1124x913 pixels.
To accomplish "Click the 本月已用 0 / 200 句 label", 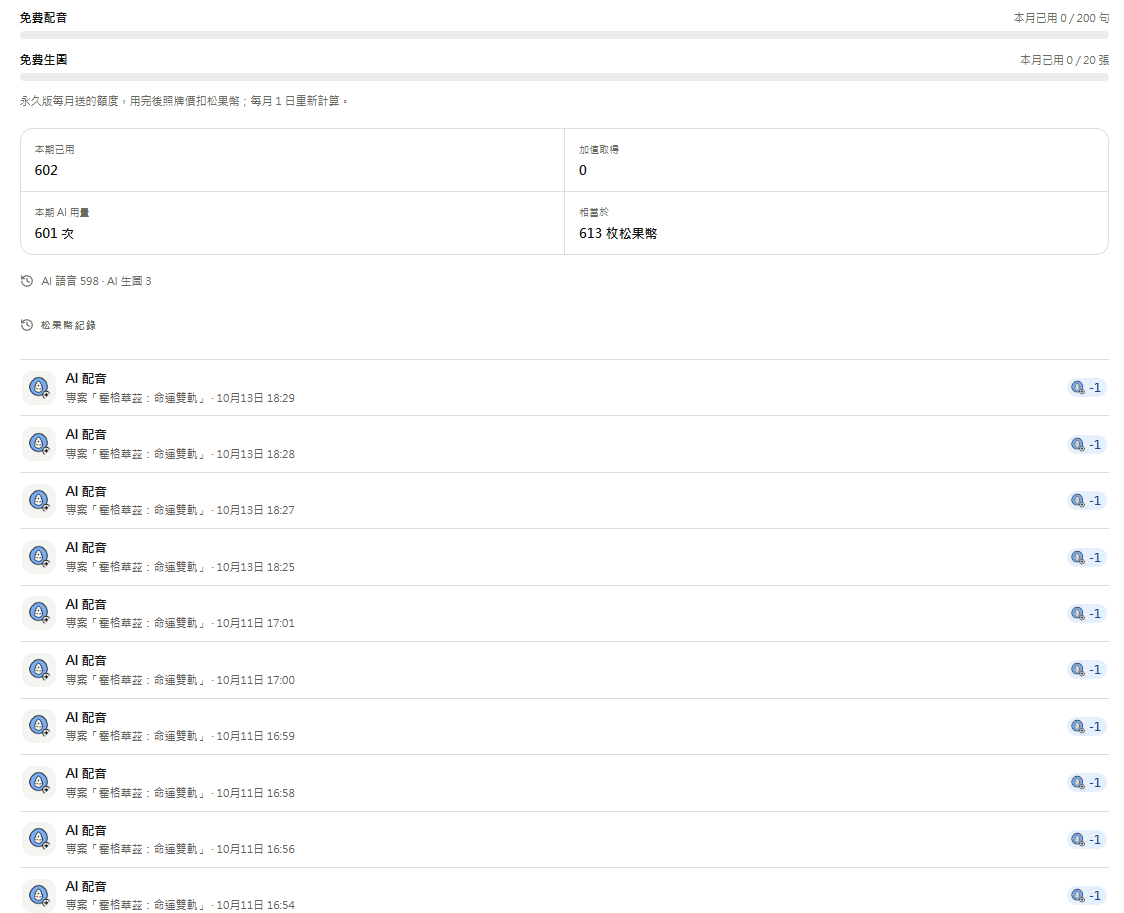I will pyautogui.click(x=1061, y=18).
